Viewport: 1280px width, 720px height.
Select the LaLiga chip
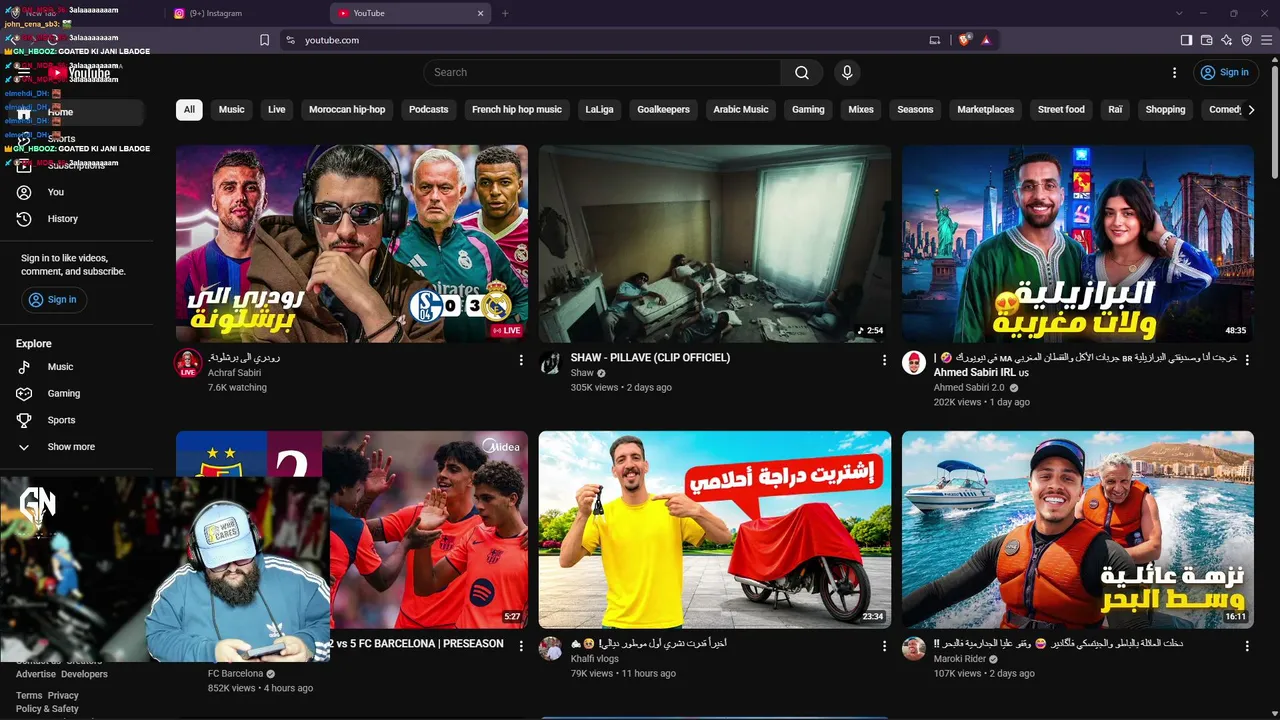pos(600,110)
